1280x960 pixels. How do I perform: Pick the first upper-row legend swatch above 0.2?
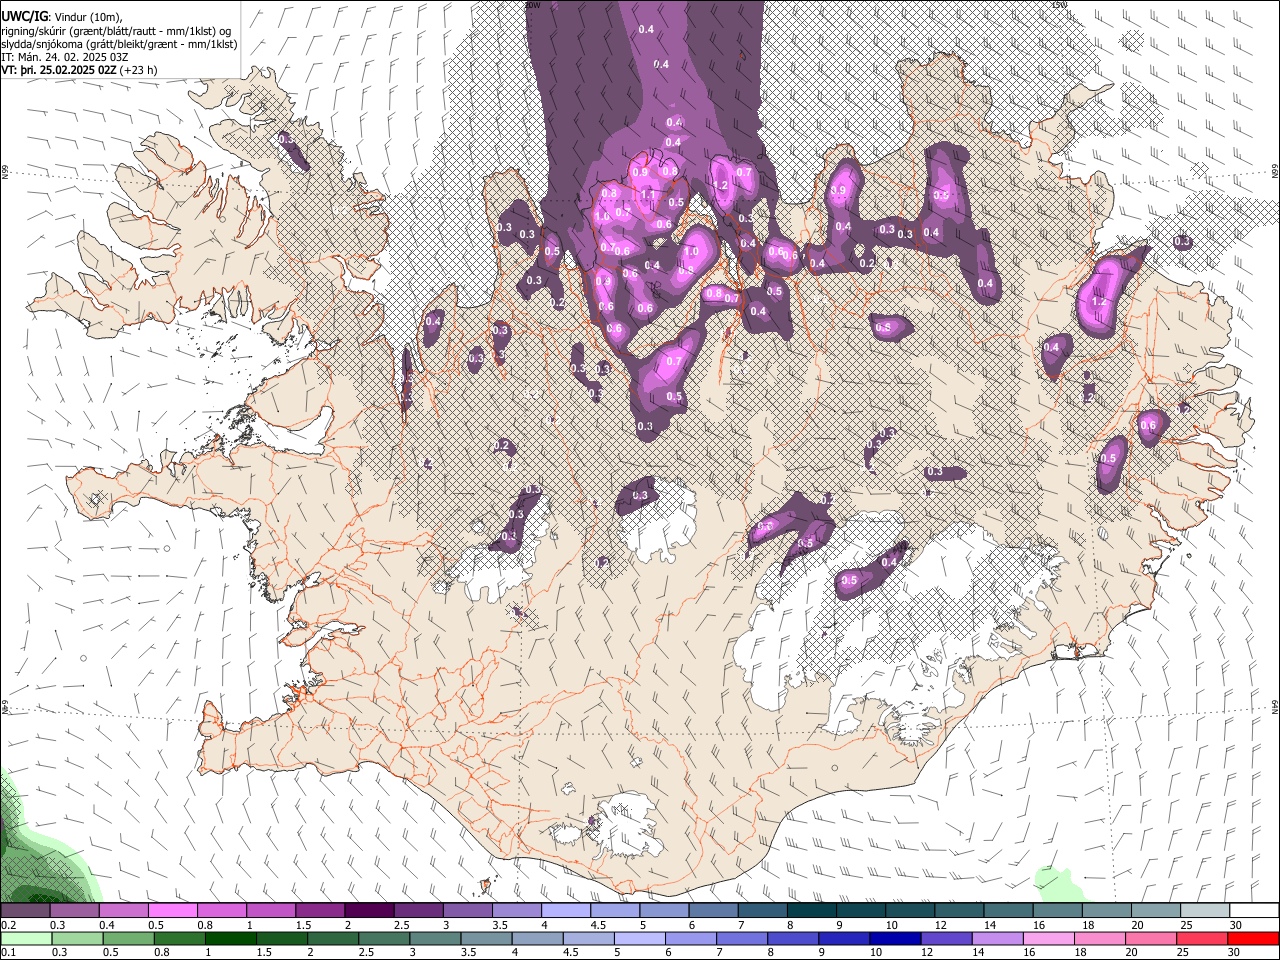(25, 910)
